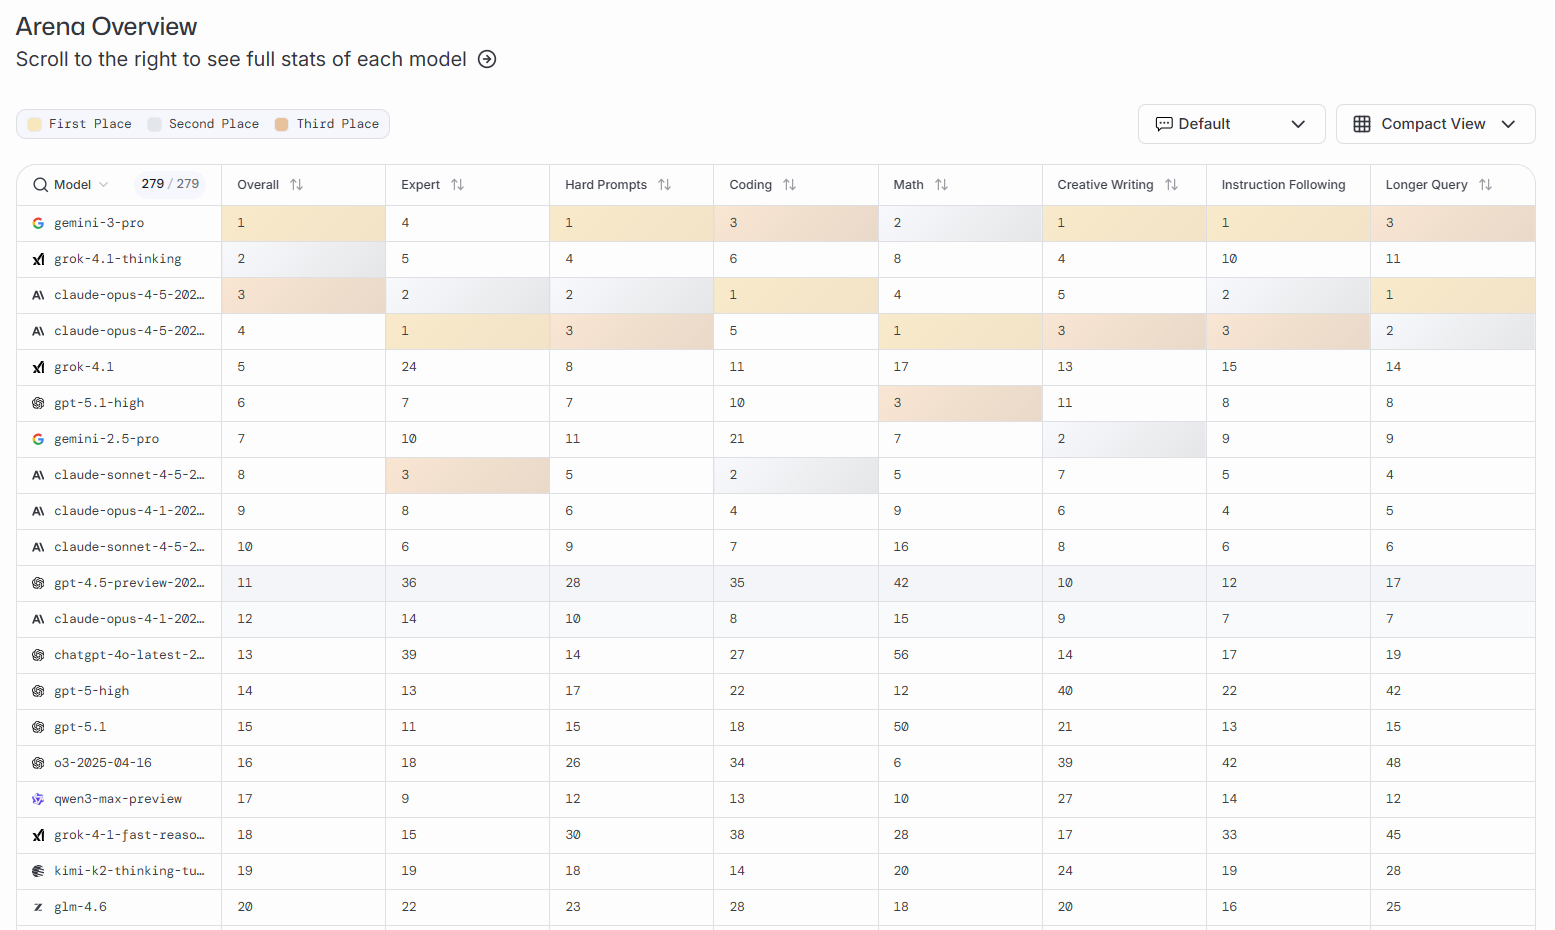1555x930 pixels.
Task: Sort by Math using its arrows icon
Action: pos(941,185)
